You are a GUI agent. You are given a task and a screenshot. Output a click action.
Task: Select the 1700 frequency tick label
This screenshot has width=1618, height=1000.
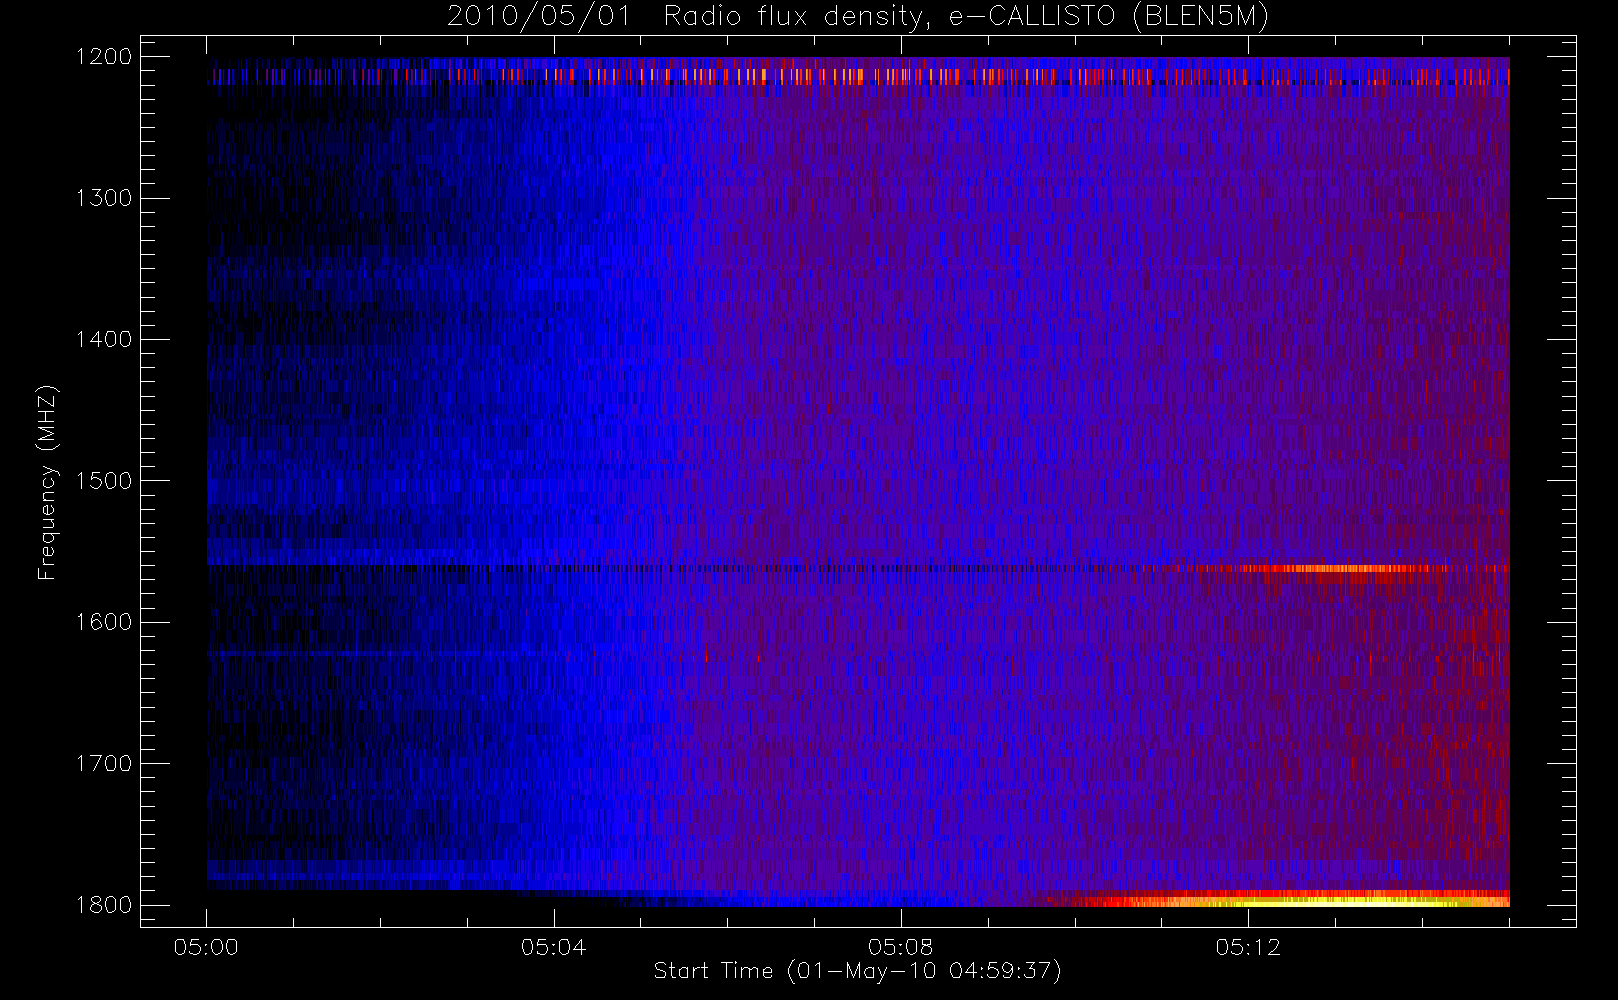pyautogui.click(x=104, y=763)
